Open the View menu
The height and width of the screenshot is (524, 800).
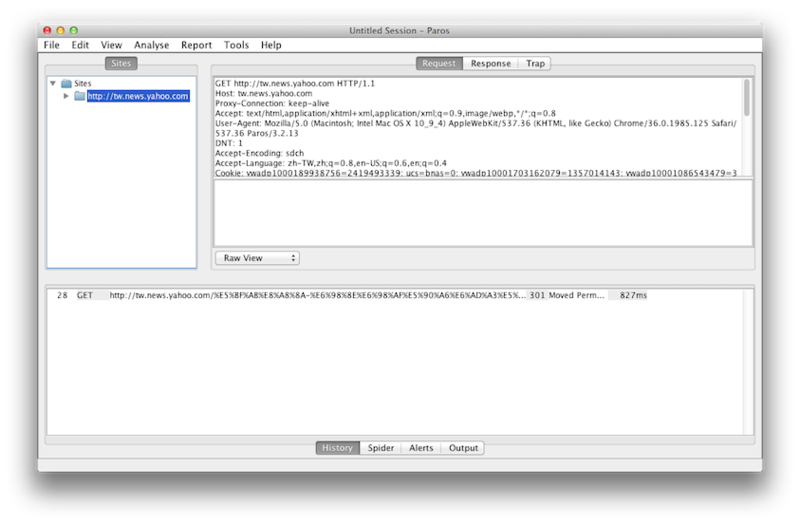pyautogui.click(x=111, y=45)
